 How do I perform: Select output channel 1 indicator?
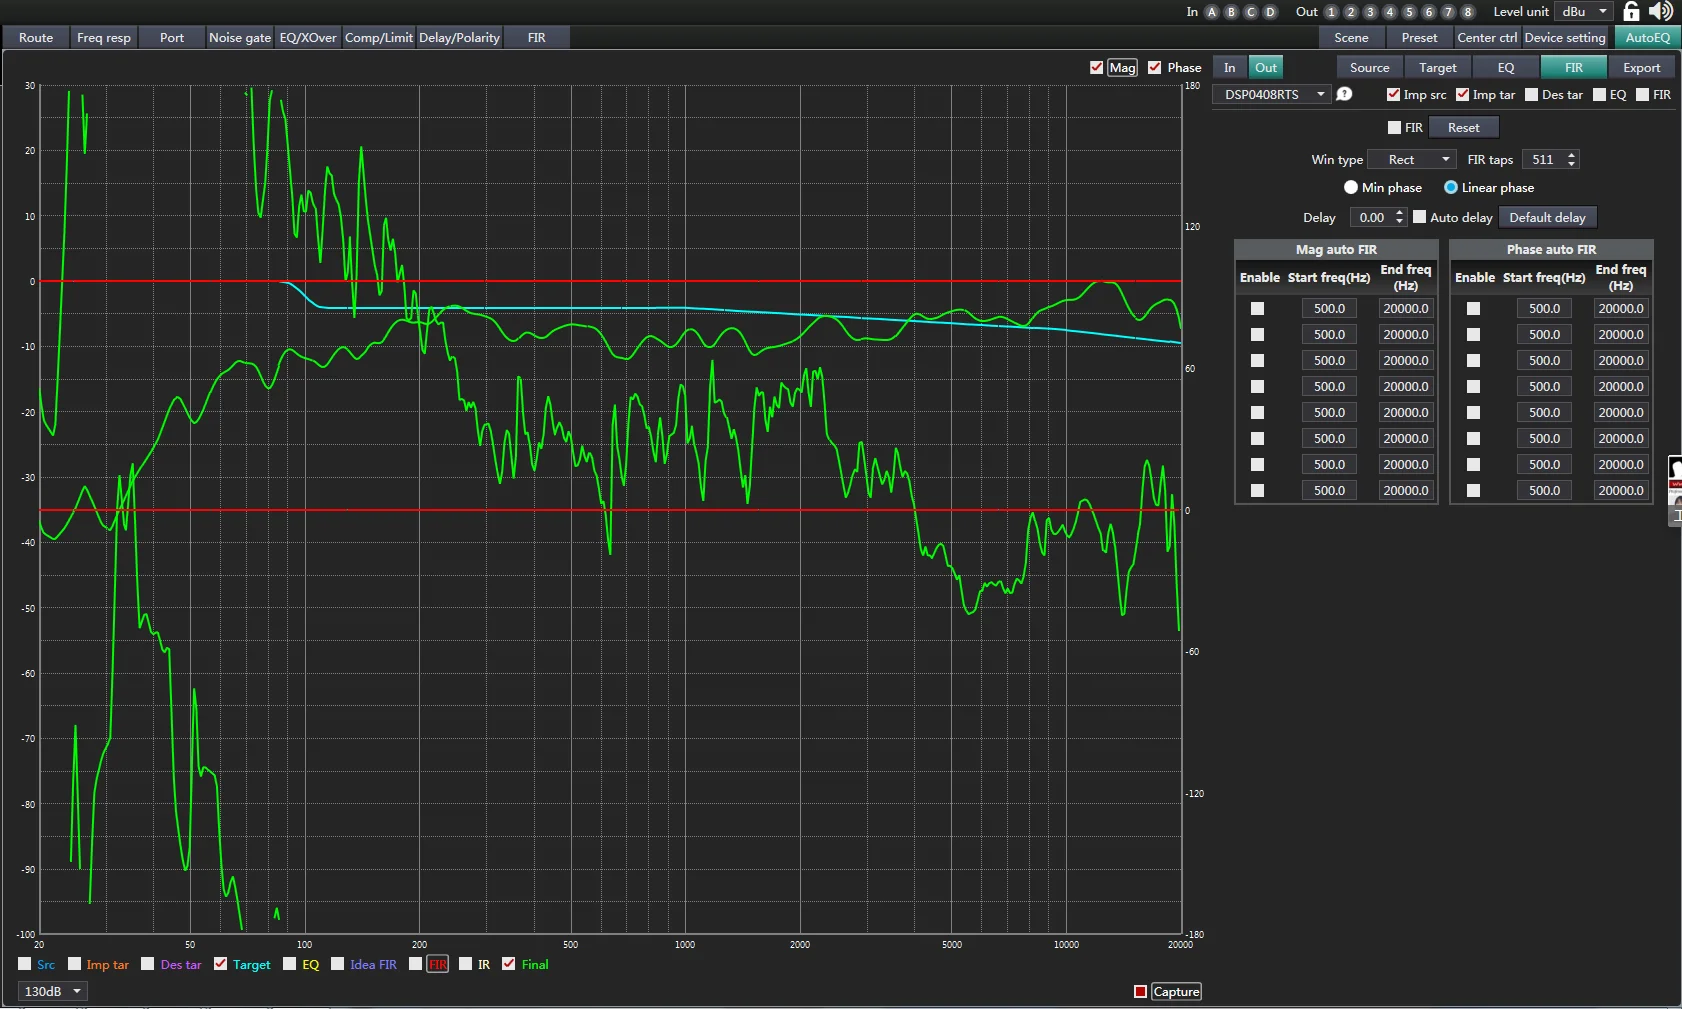pyautogui.click(x=1331, y=12)
